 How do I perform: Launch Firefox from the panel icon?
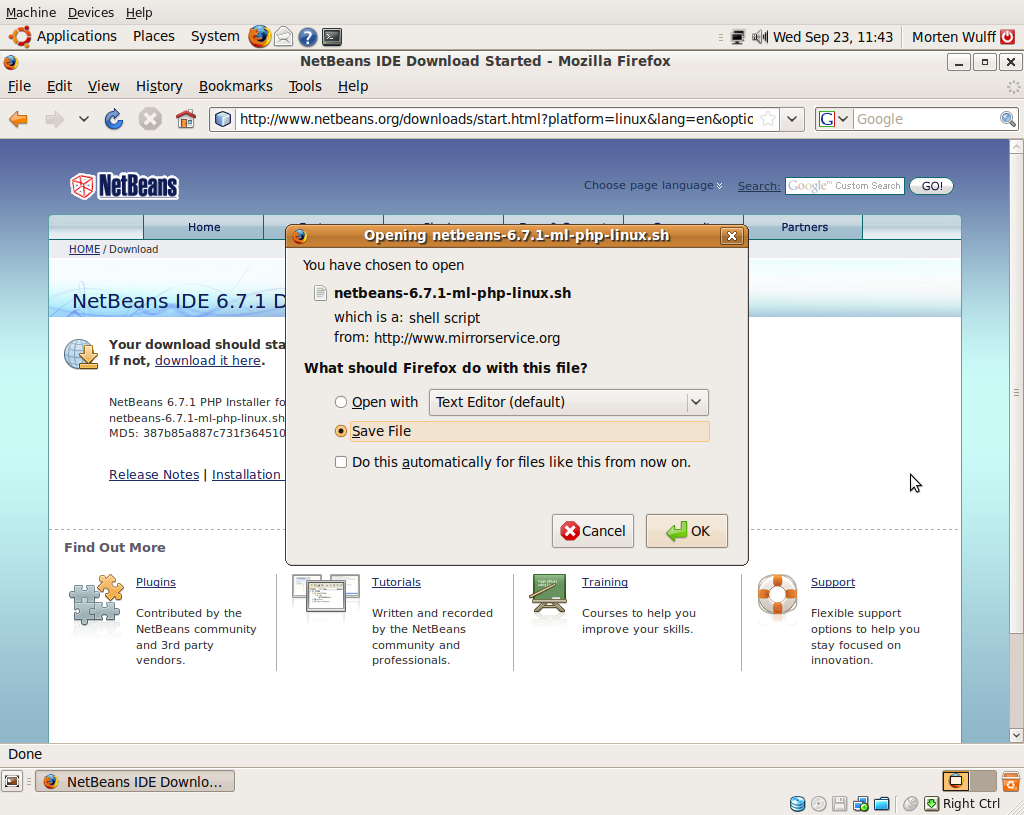(259, 37)
